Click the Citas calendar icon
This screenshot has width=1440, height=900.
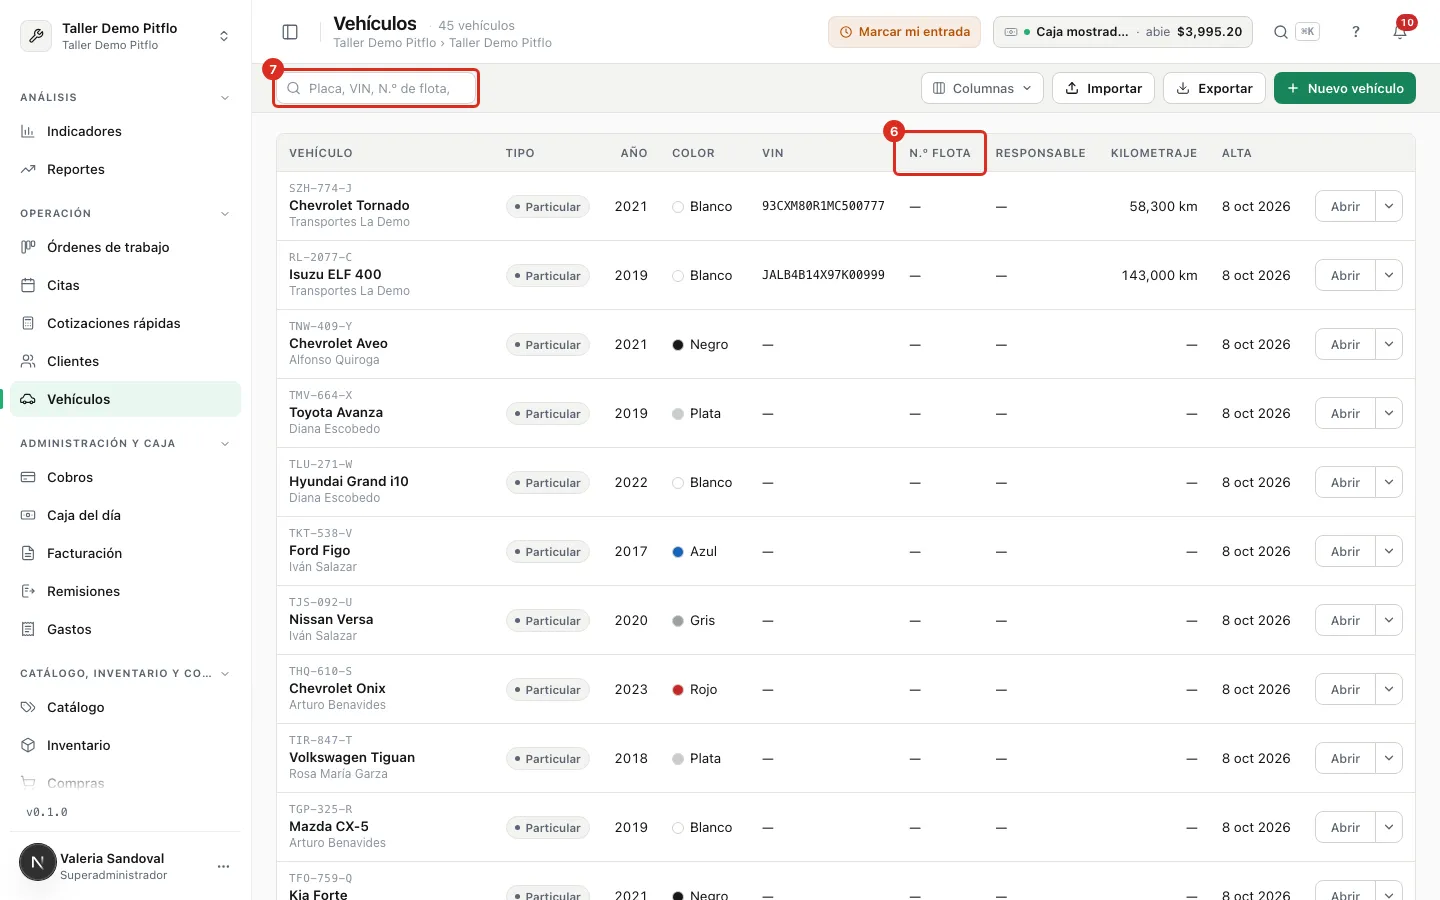28,285
